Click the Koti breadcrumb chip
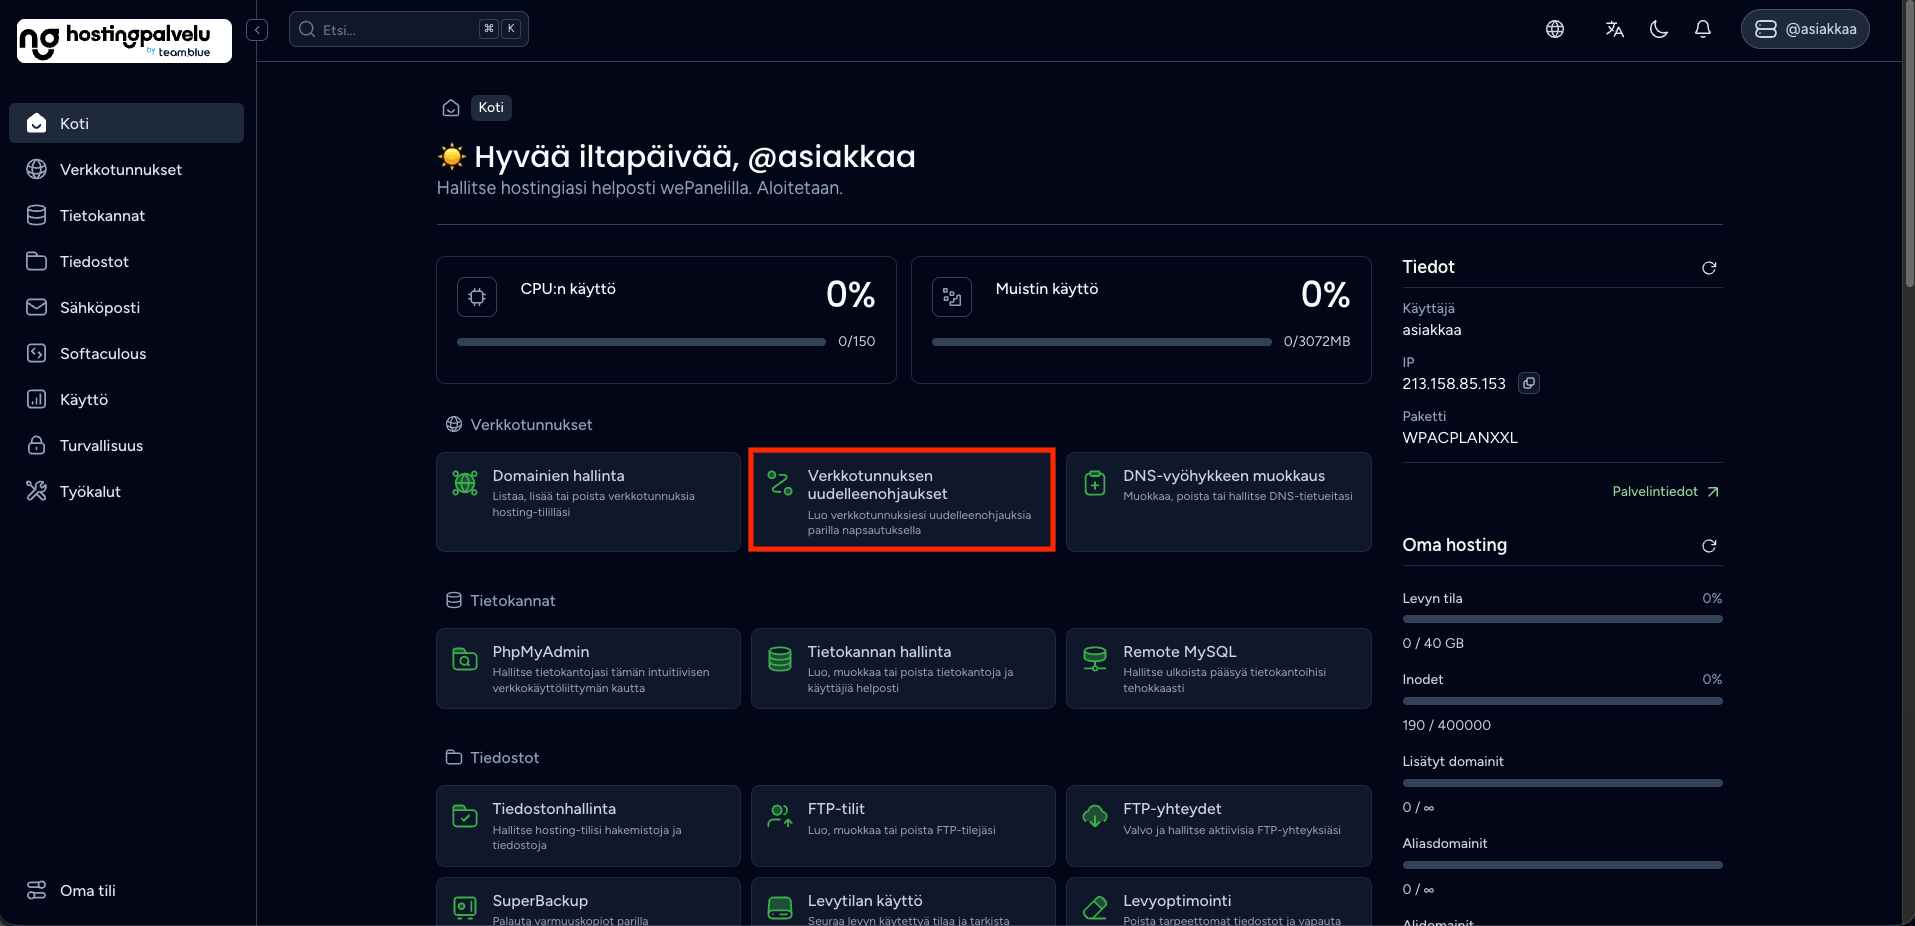Screen dimensions: 1915x926 coord(491,107)
